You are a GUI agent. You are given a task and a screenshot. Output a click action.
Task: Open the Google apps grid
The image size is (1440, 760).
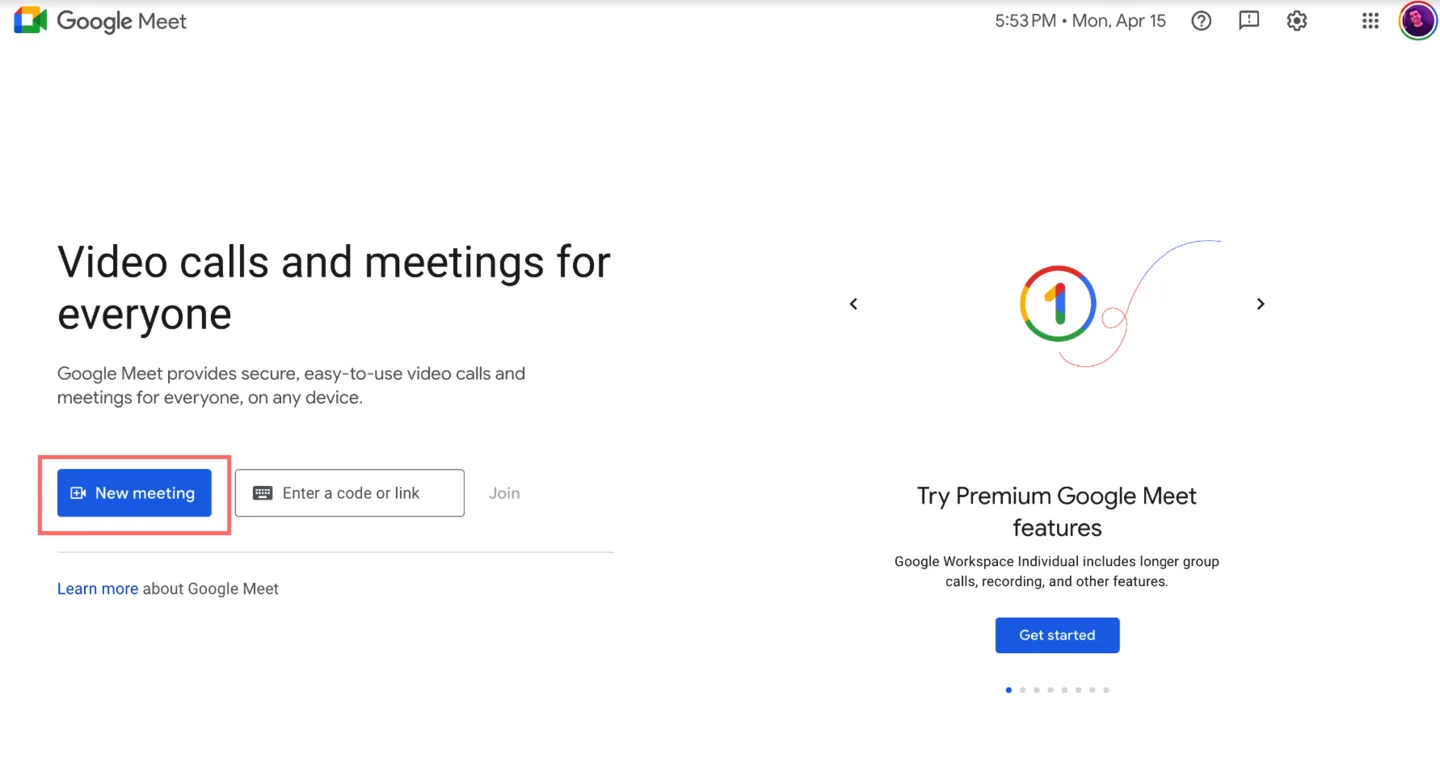tap(1370, 21)
